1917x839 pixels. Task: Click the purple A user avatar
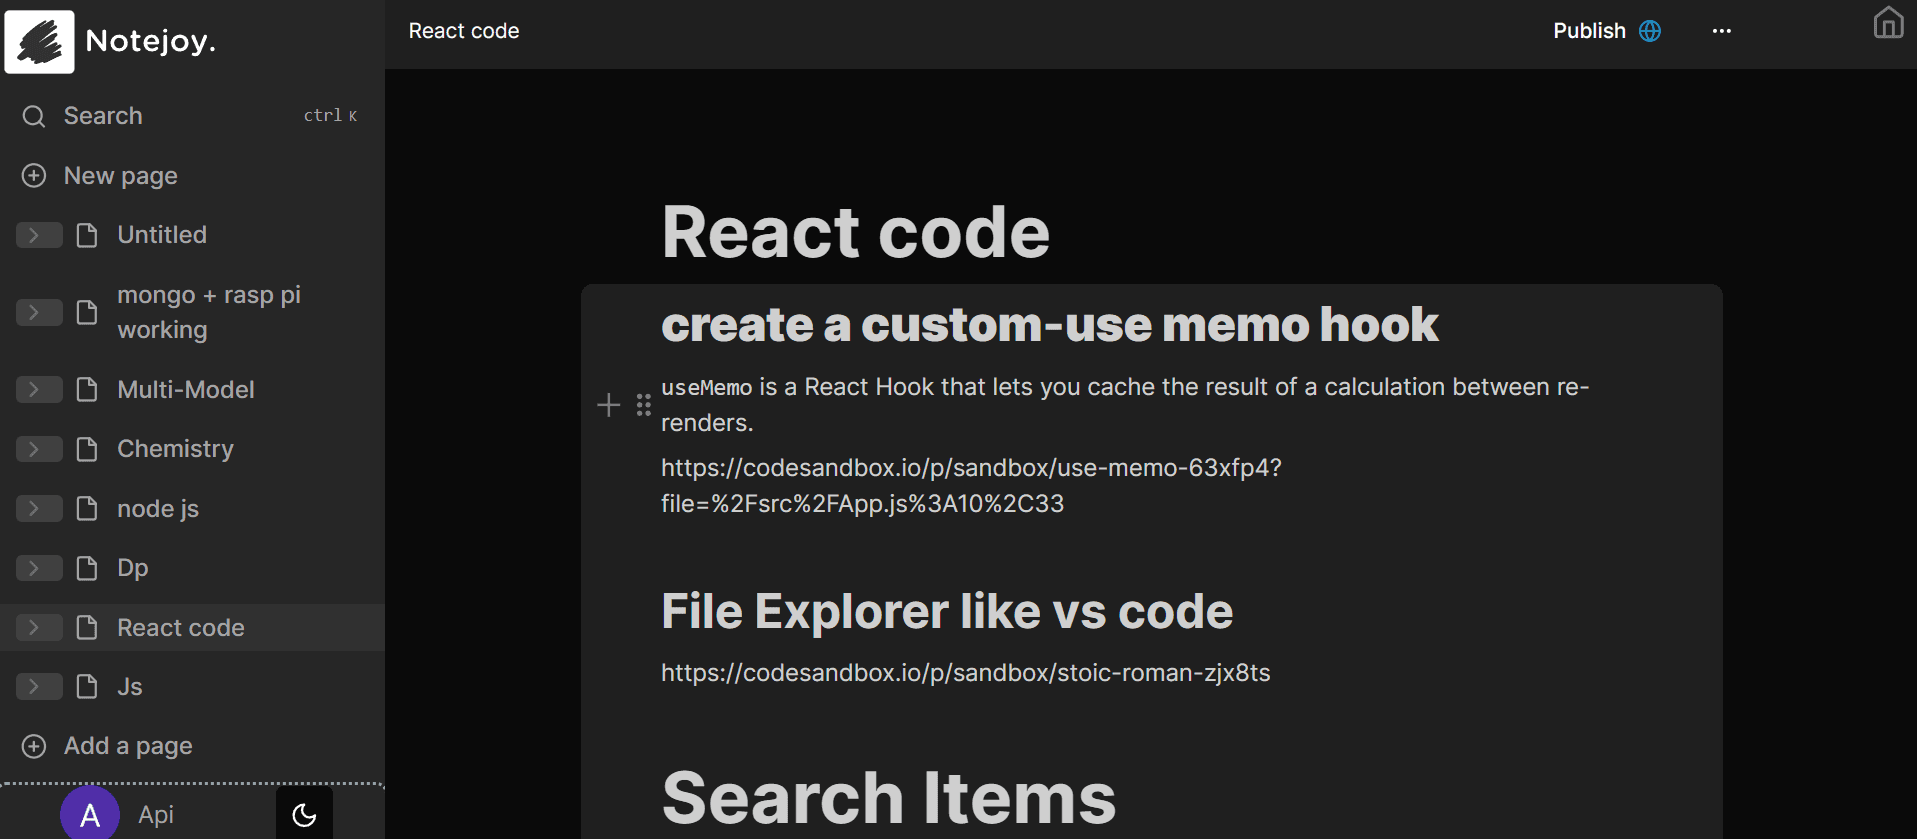90,815
